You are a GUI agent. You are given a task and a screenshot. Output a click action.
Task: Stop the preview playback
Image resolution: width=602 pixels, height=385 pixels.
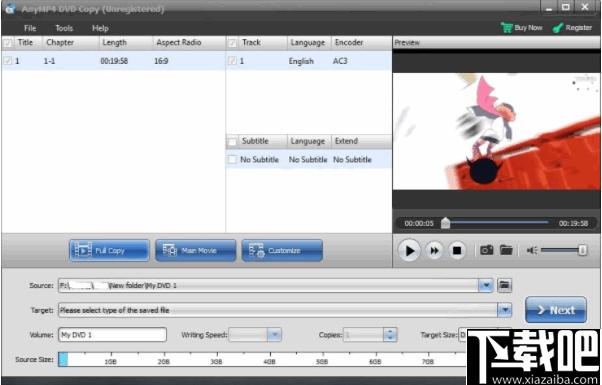click(x=457, y=251)
